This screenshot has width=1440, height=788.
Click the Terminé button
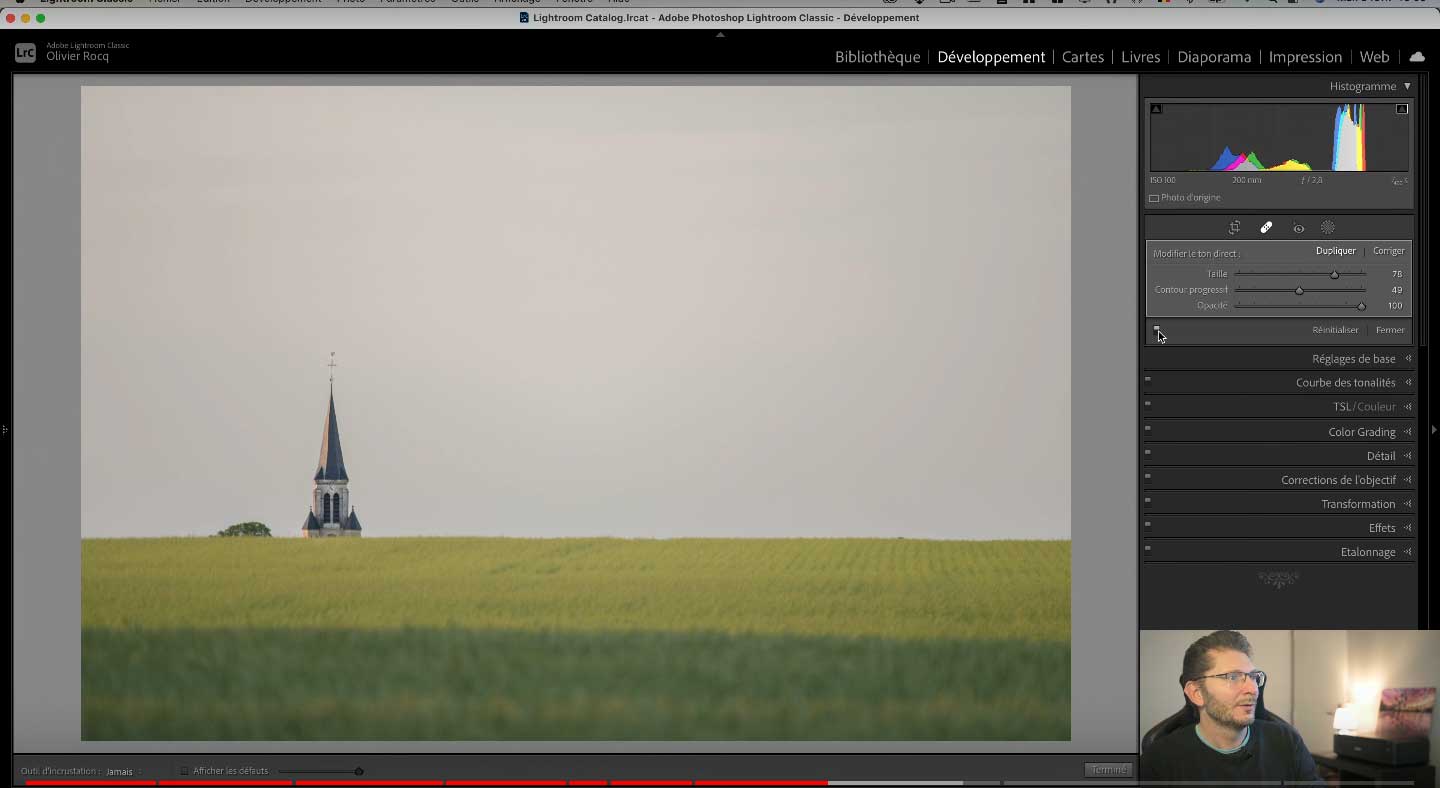pyautogui.click(x=1108, y=770)
